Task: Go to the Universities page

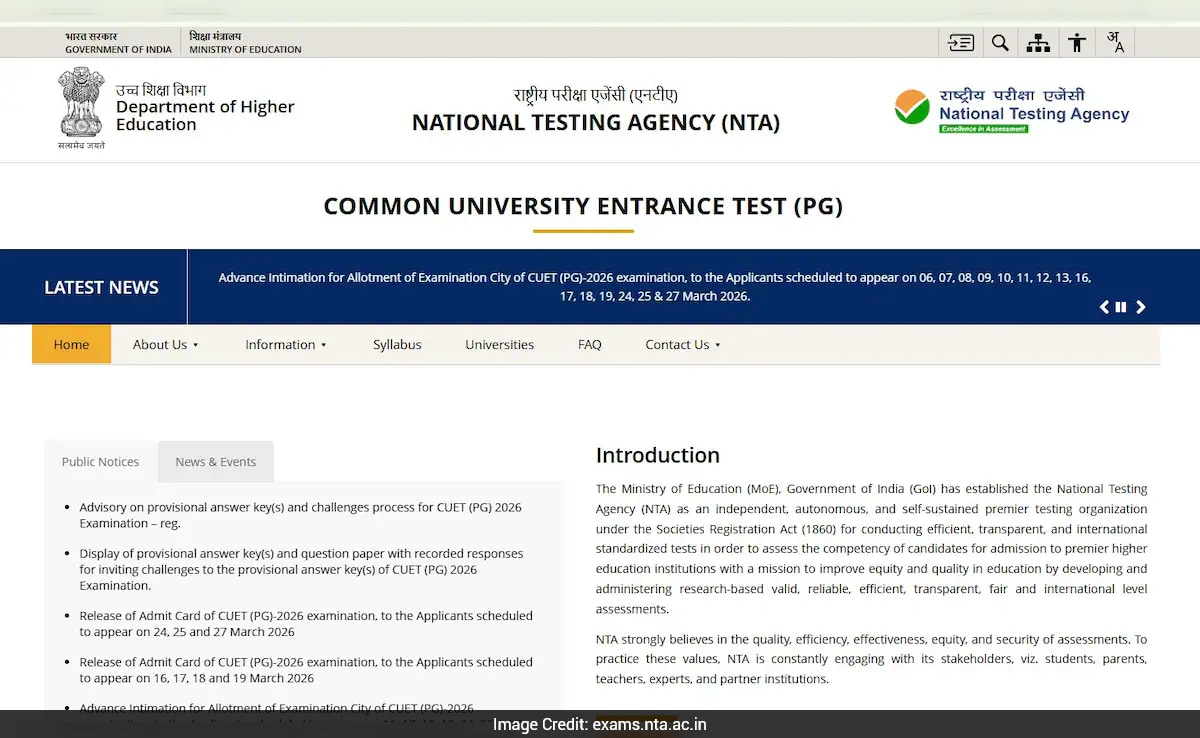Action: (x=499, y=344)
